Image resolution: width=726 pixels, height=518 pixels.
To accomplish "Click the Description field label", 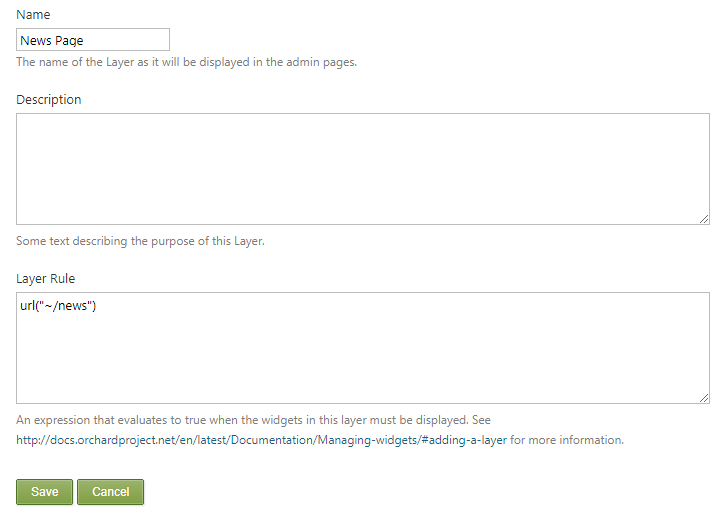I will click(49, 100).
